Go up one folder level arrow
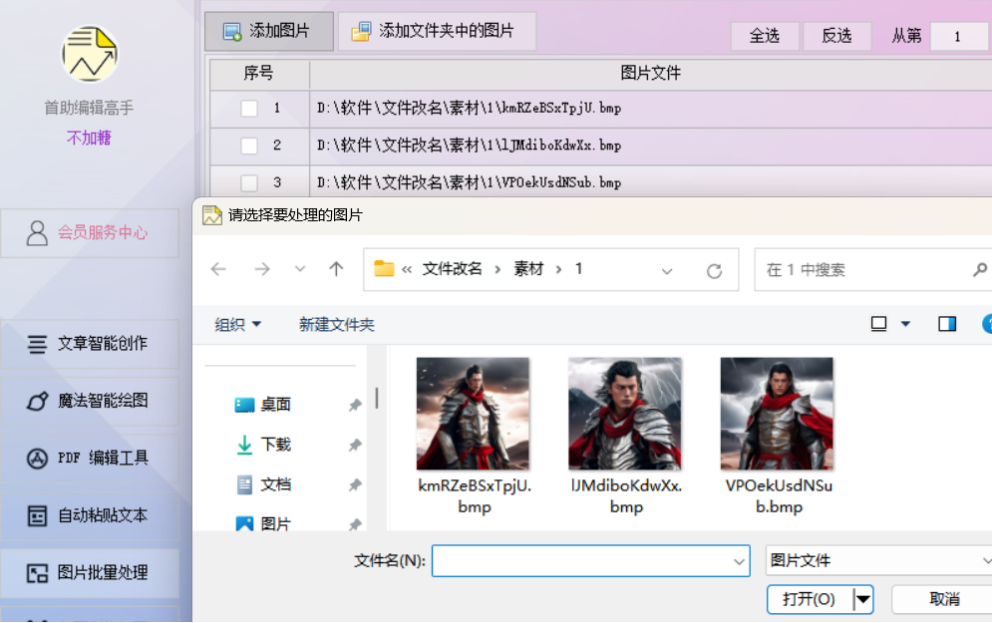The width and height of the screenshot is (992, 623). [336, 269]
